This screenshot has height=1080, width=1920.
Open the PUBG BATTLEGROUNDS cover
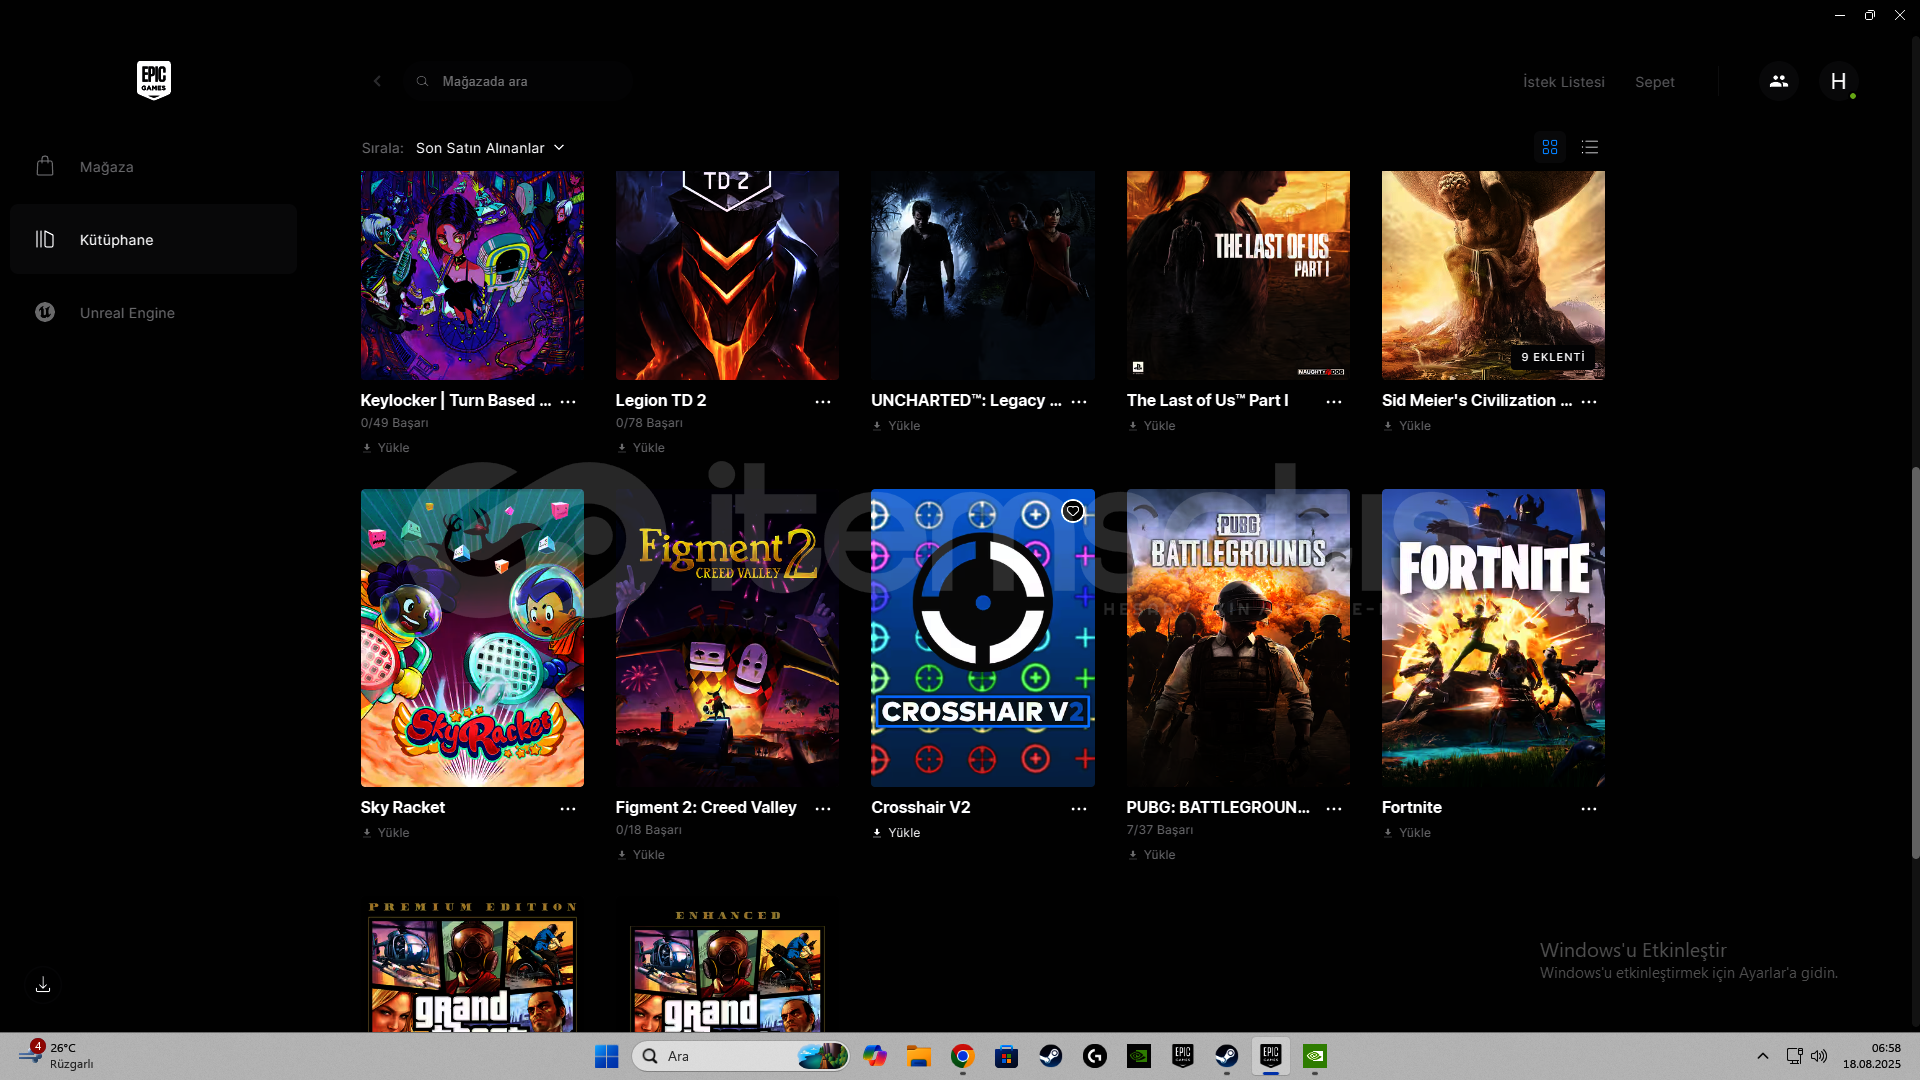1238,638
